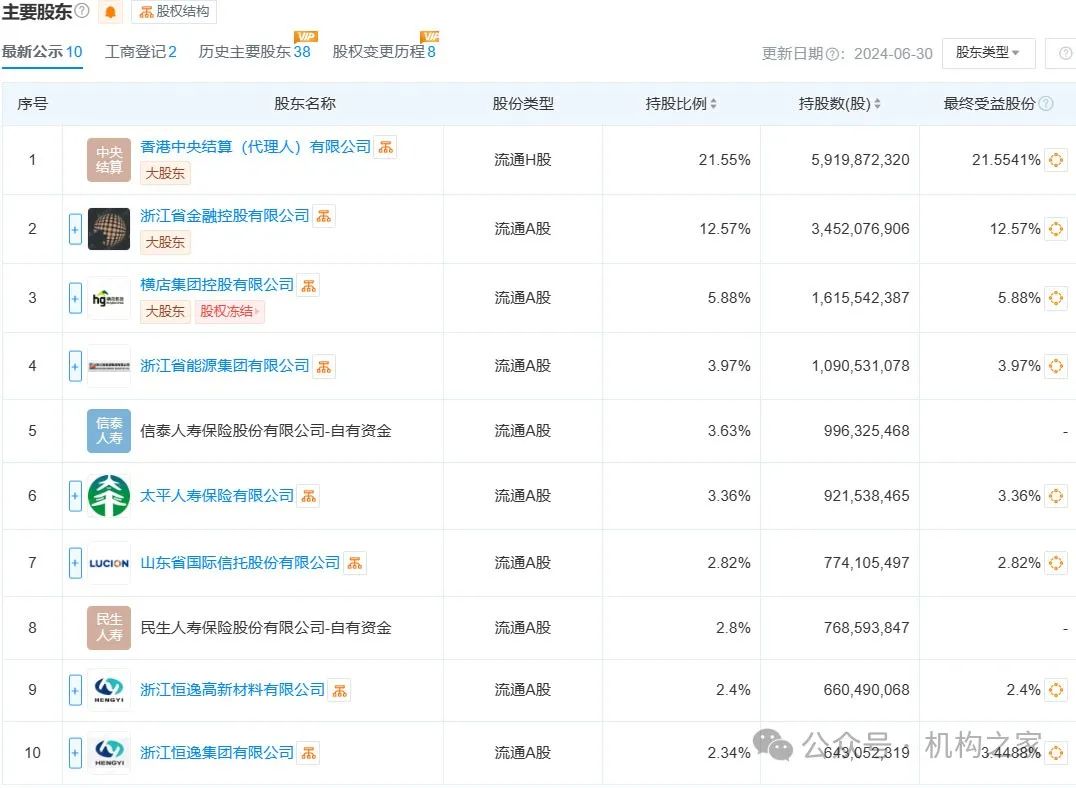Click the 民生人寿保险股份有限公司-自有资金 name
The width and height of the screenshot is (1076, 788).
point(266,628)
